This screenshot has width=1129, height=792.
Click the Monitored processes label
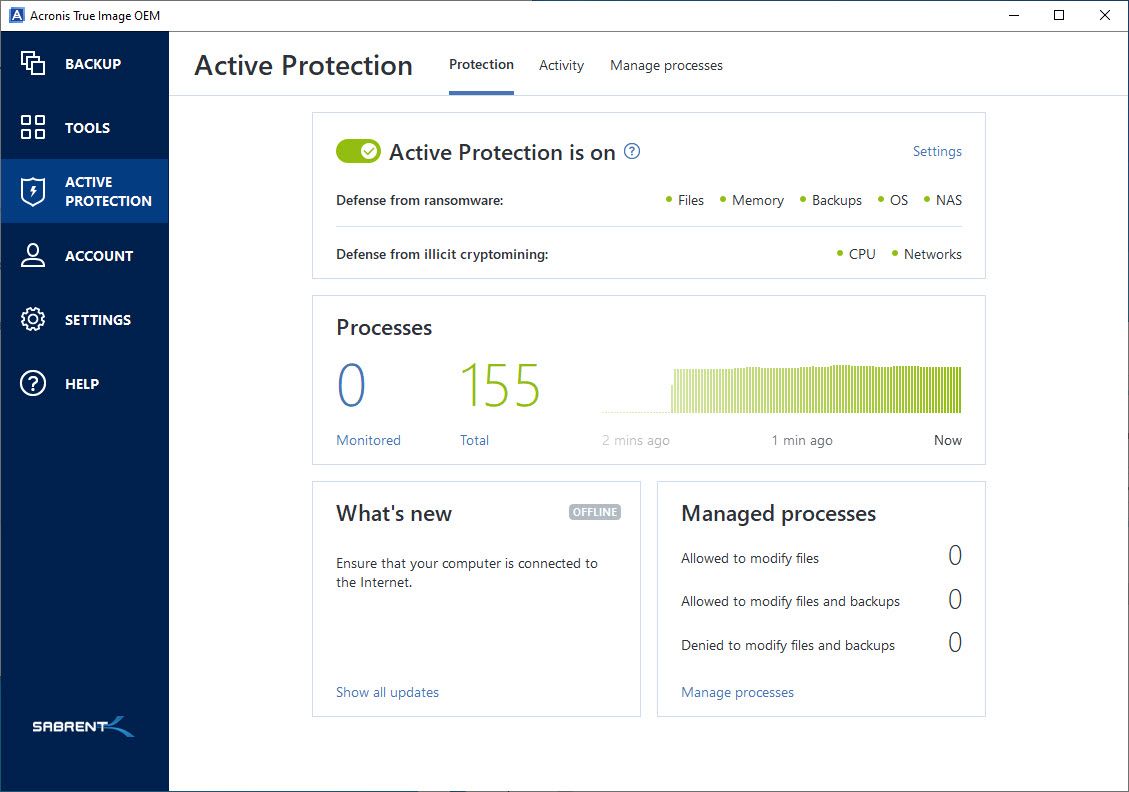click(x=368, y=440)
